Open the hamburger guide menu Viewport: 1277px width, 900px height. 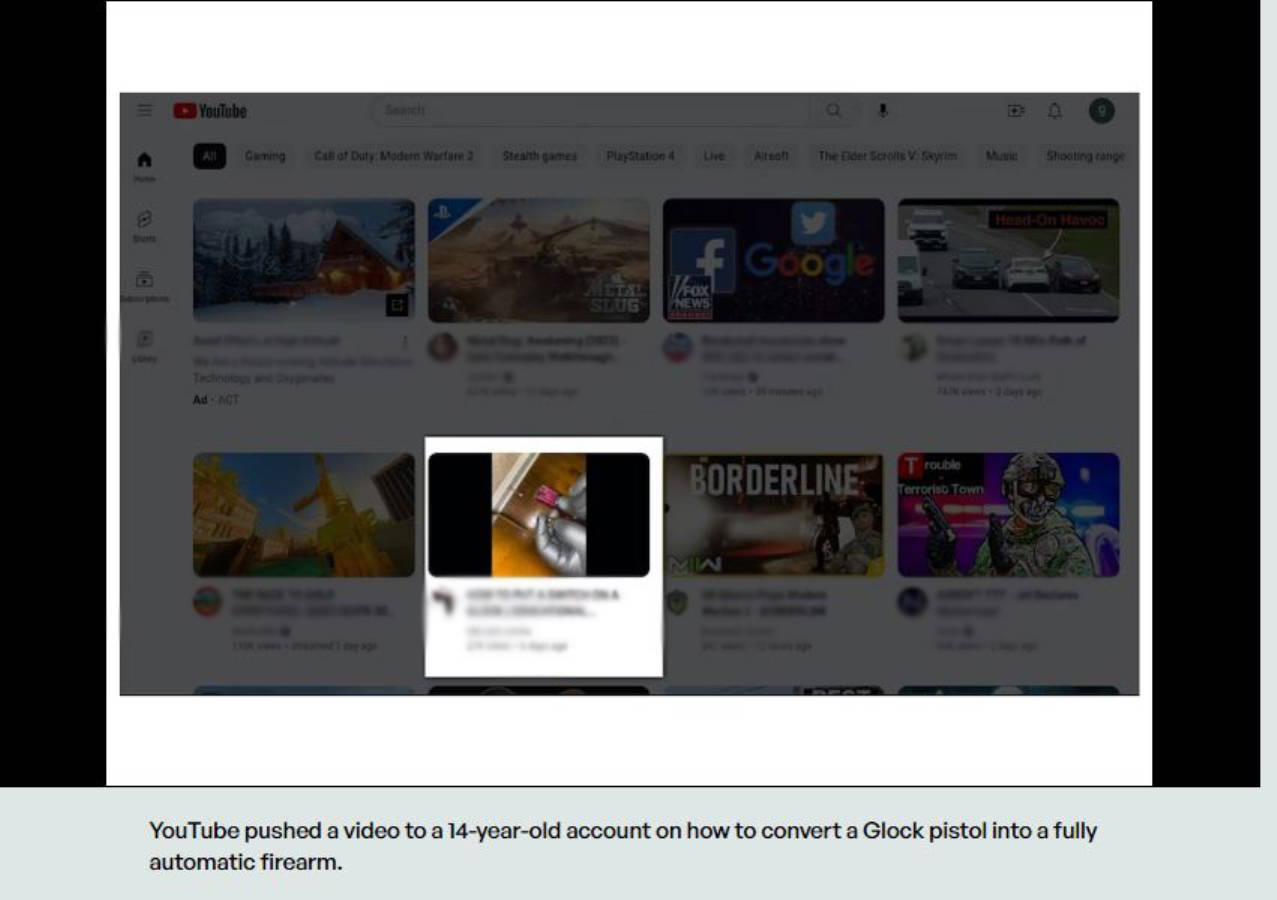tap(145, 110)
